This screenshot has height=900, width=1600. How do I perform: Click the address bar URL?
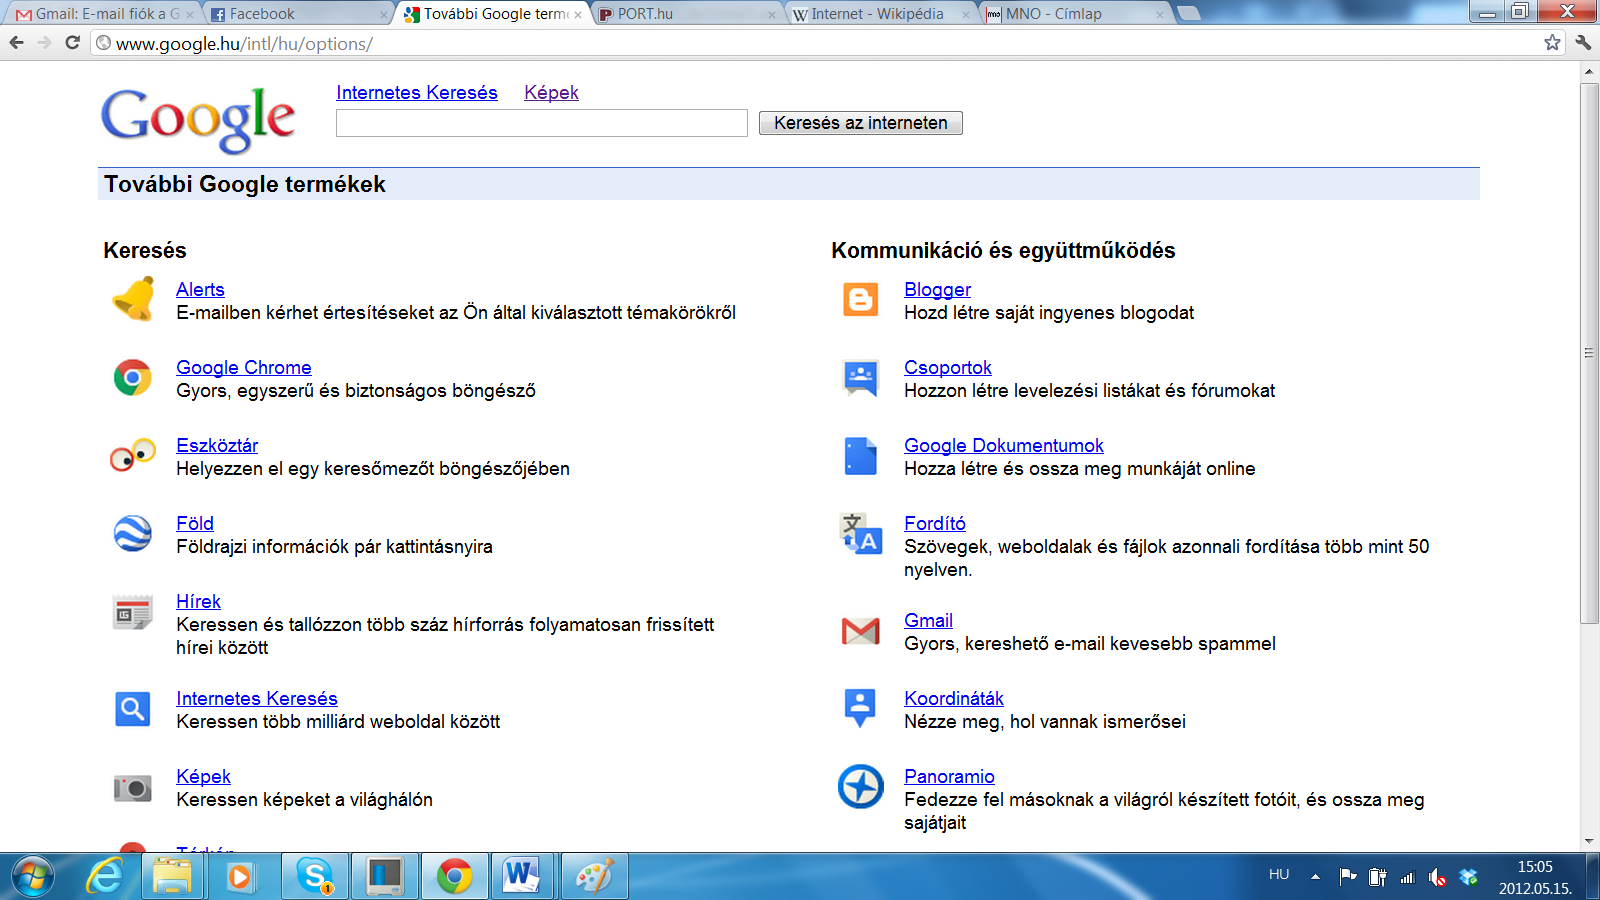[x=244, y=44]
